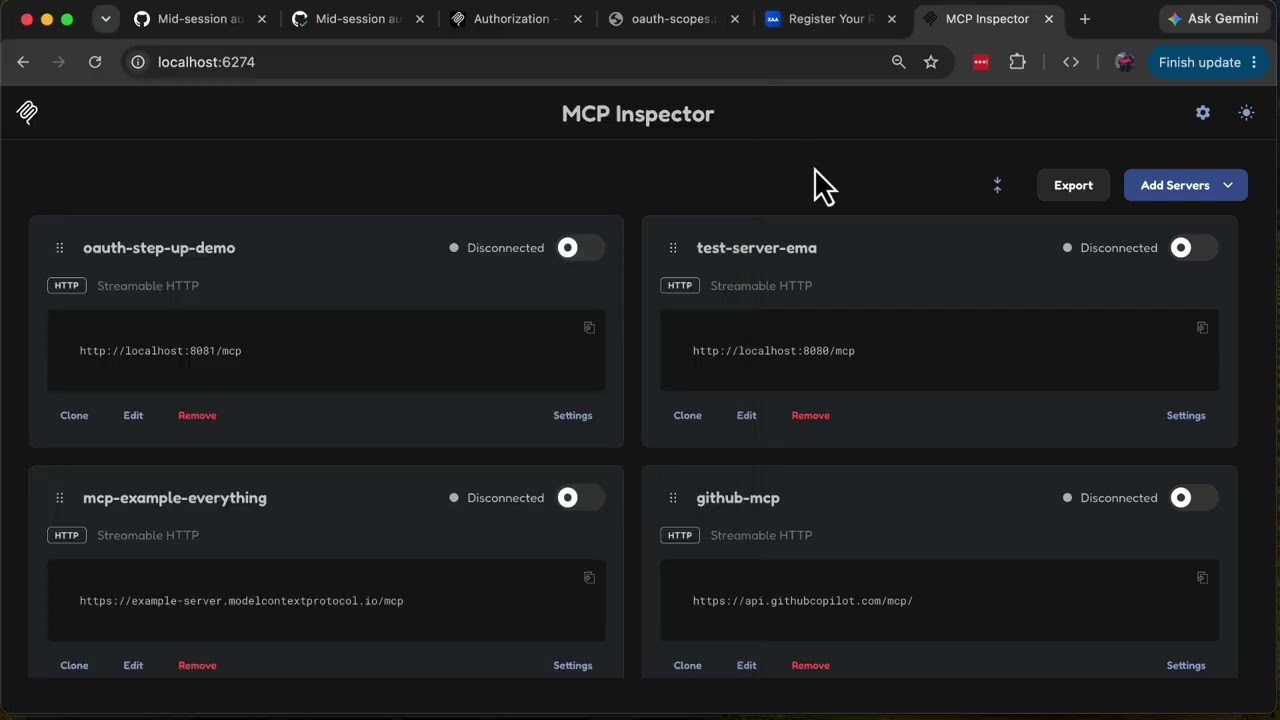
Task: Open the devtools code brackets icon
Action: click(1071, 62)
